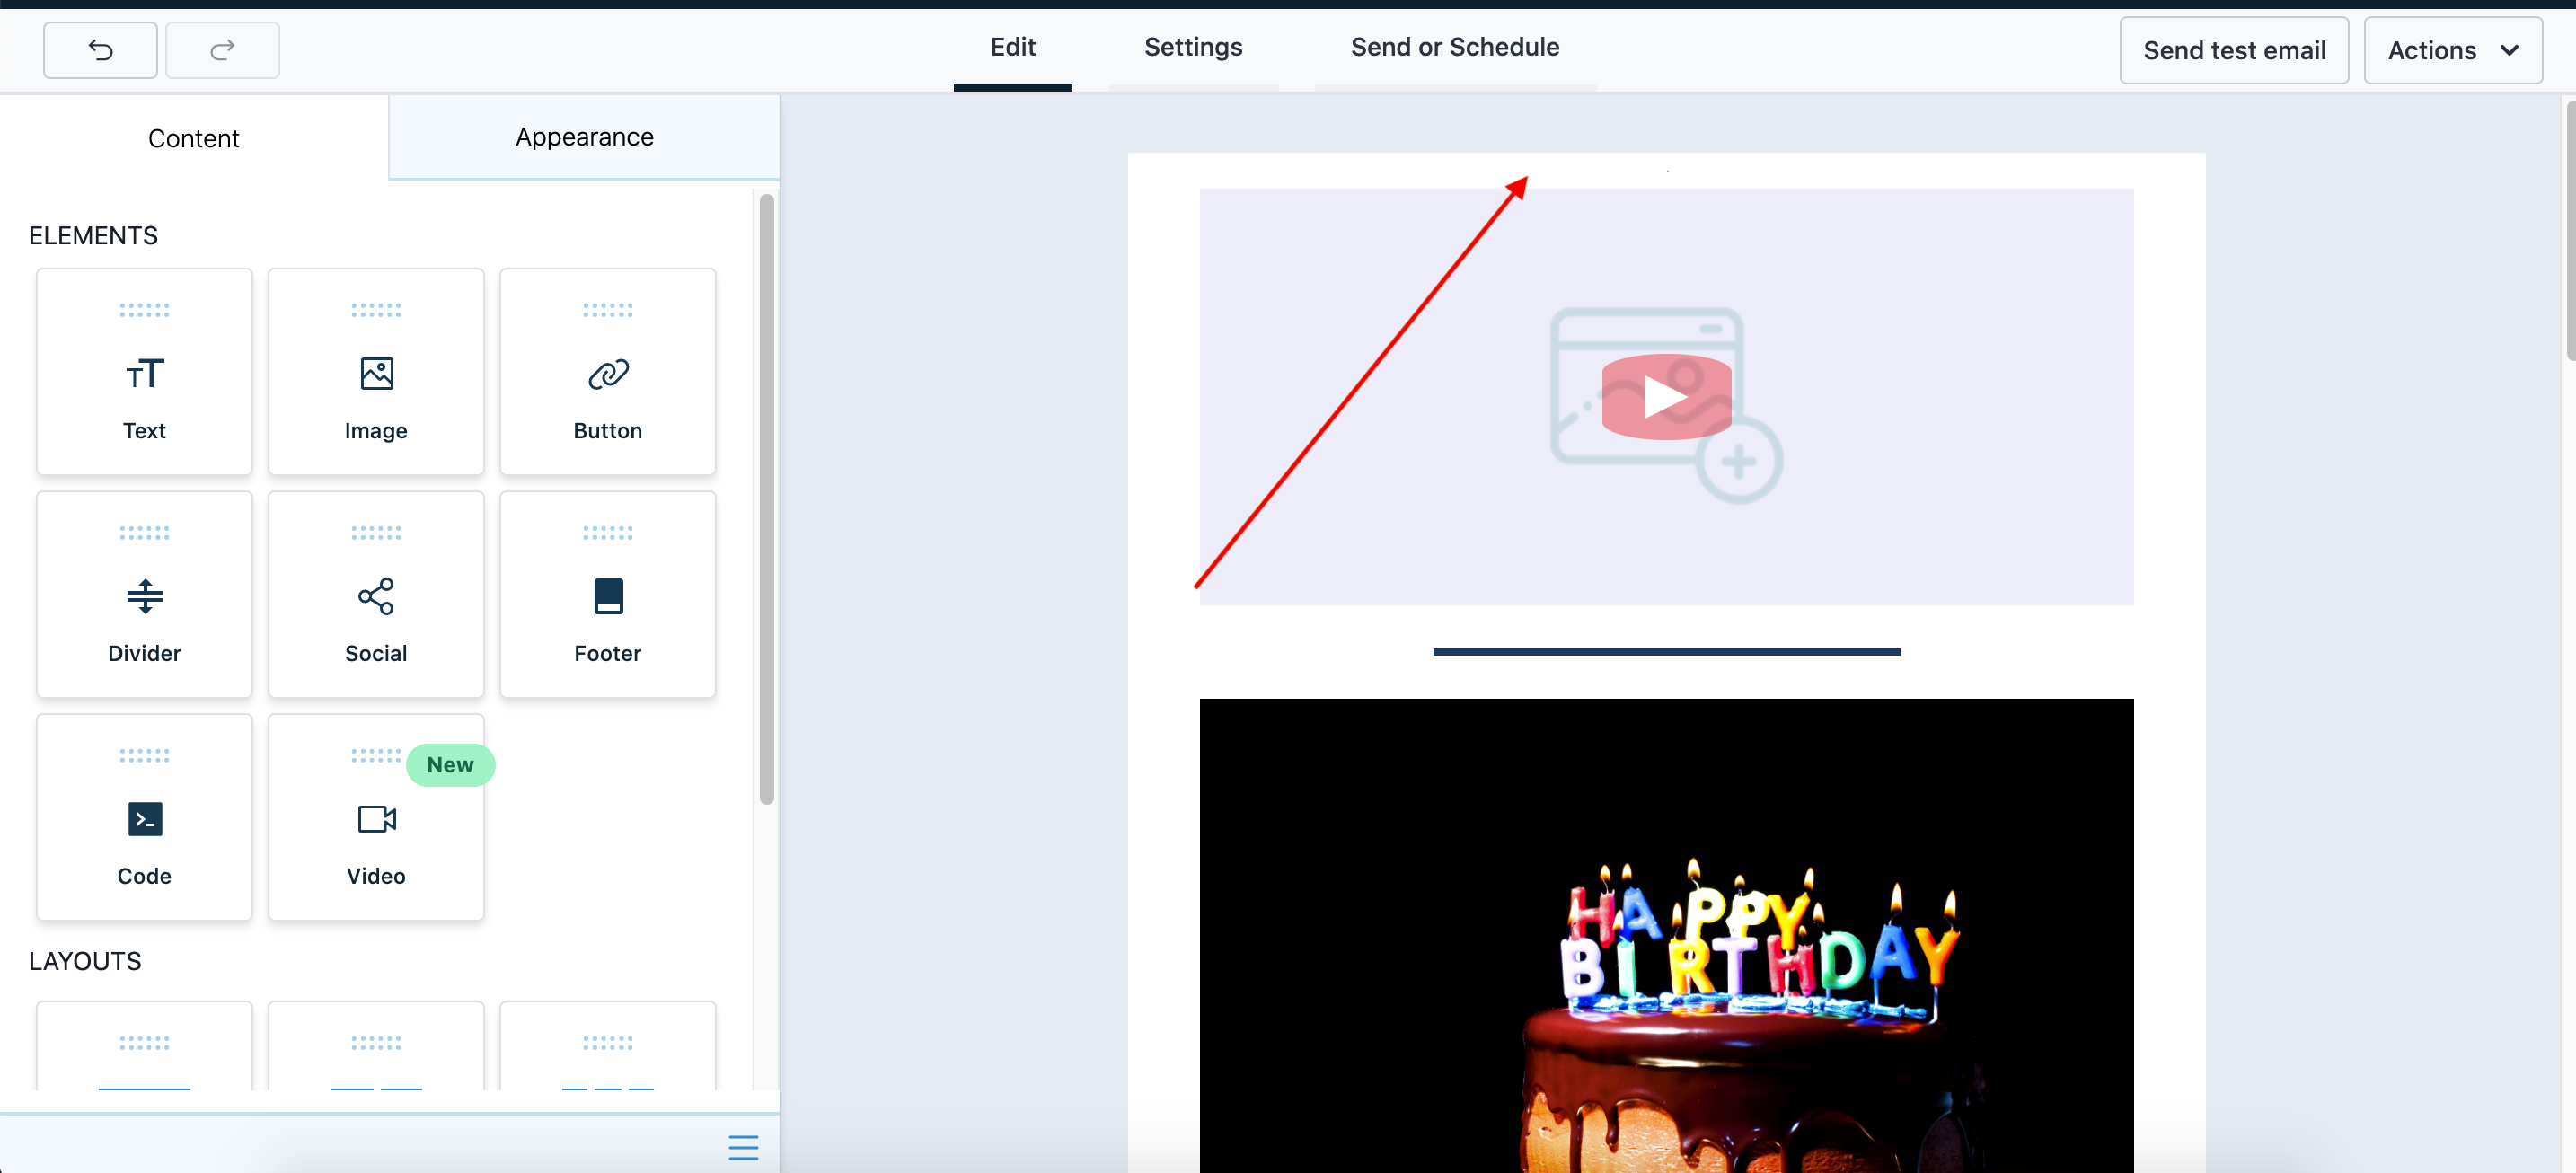2576x1173 pixels.
Task: Open the Content tab
Action: pos(194,138)
